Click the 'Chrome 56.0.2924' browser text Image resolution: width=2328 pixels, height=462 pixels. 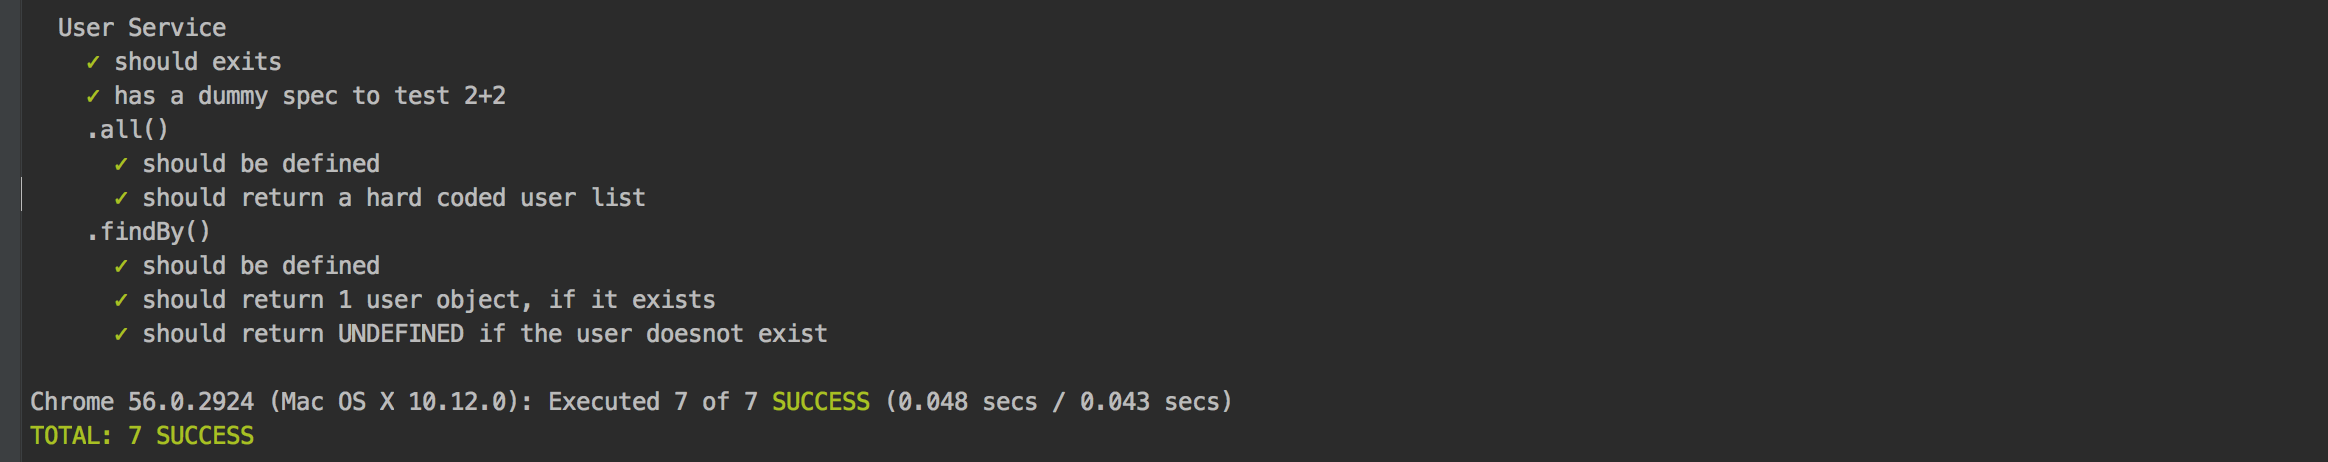coord(142,402)
